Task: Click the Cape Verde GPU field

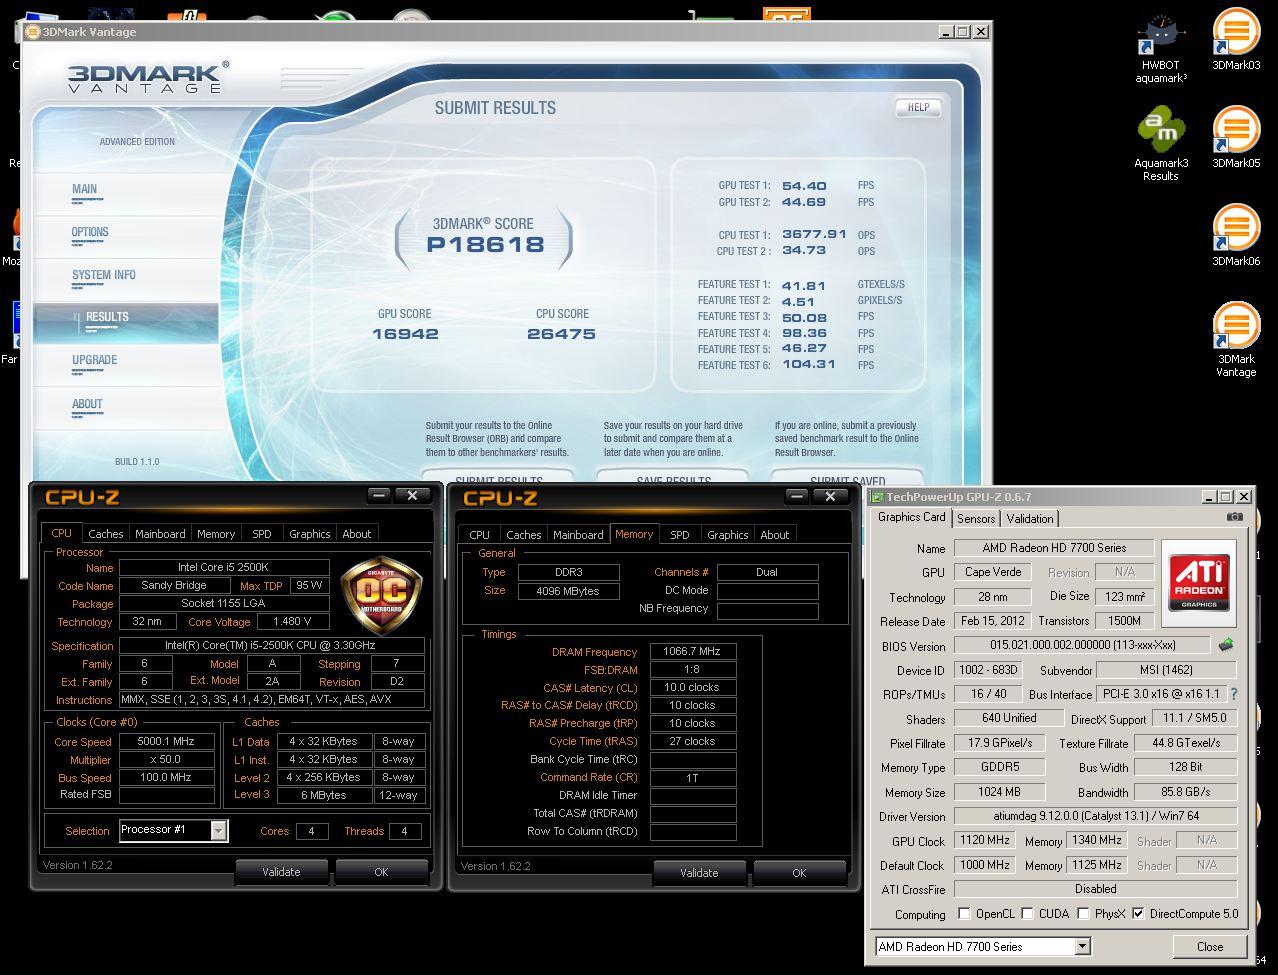Action: point(993,572)
